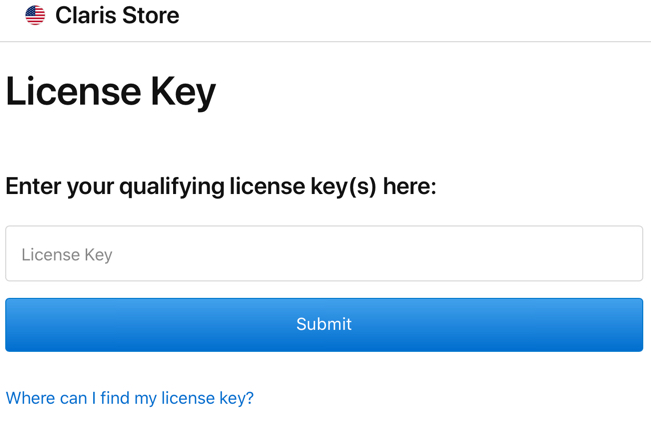Viewport: 651px width, 425px height.
Task: Click the Claris Store title
Action: pos(117,15)
